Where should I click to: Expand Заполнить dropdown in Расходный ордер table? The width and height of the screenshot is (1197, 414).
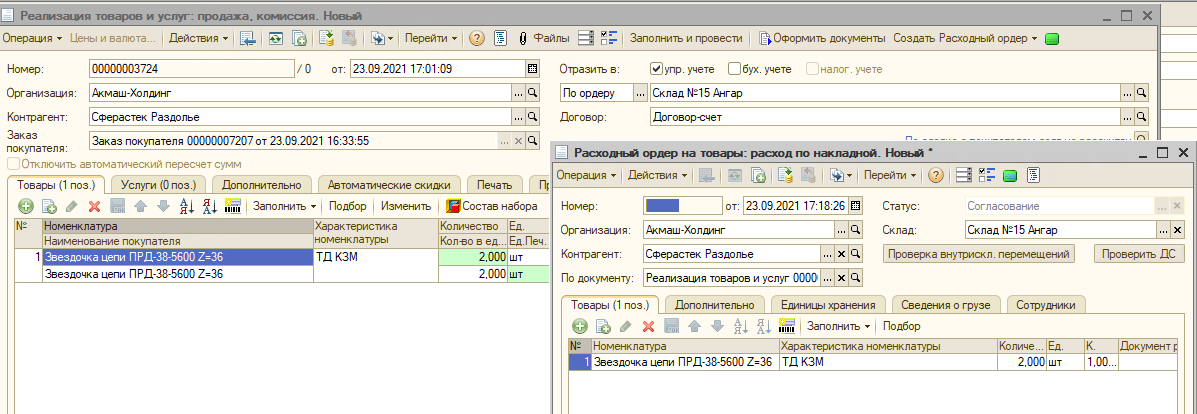coord(838,326)
